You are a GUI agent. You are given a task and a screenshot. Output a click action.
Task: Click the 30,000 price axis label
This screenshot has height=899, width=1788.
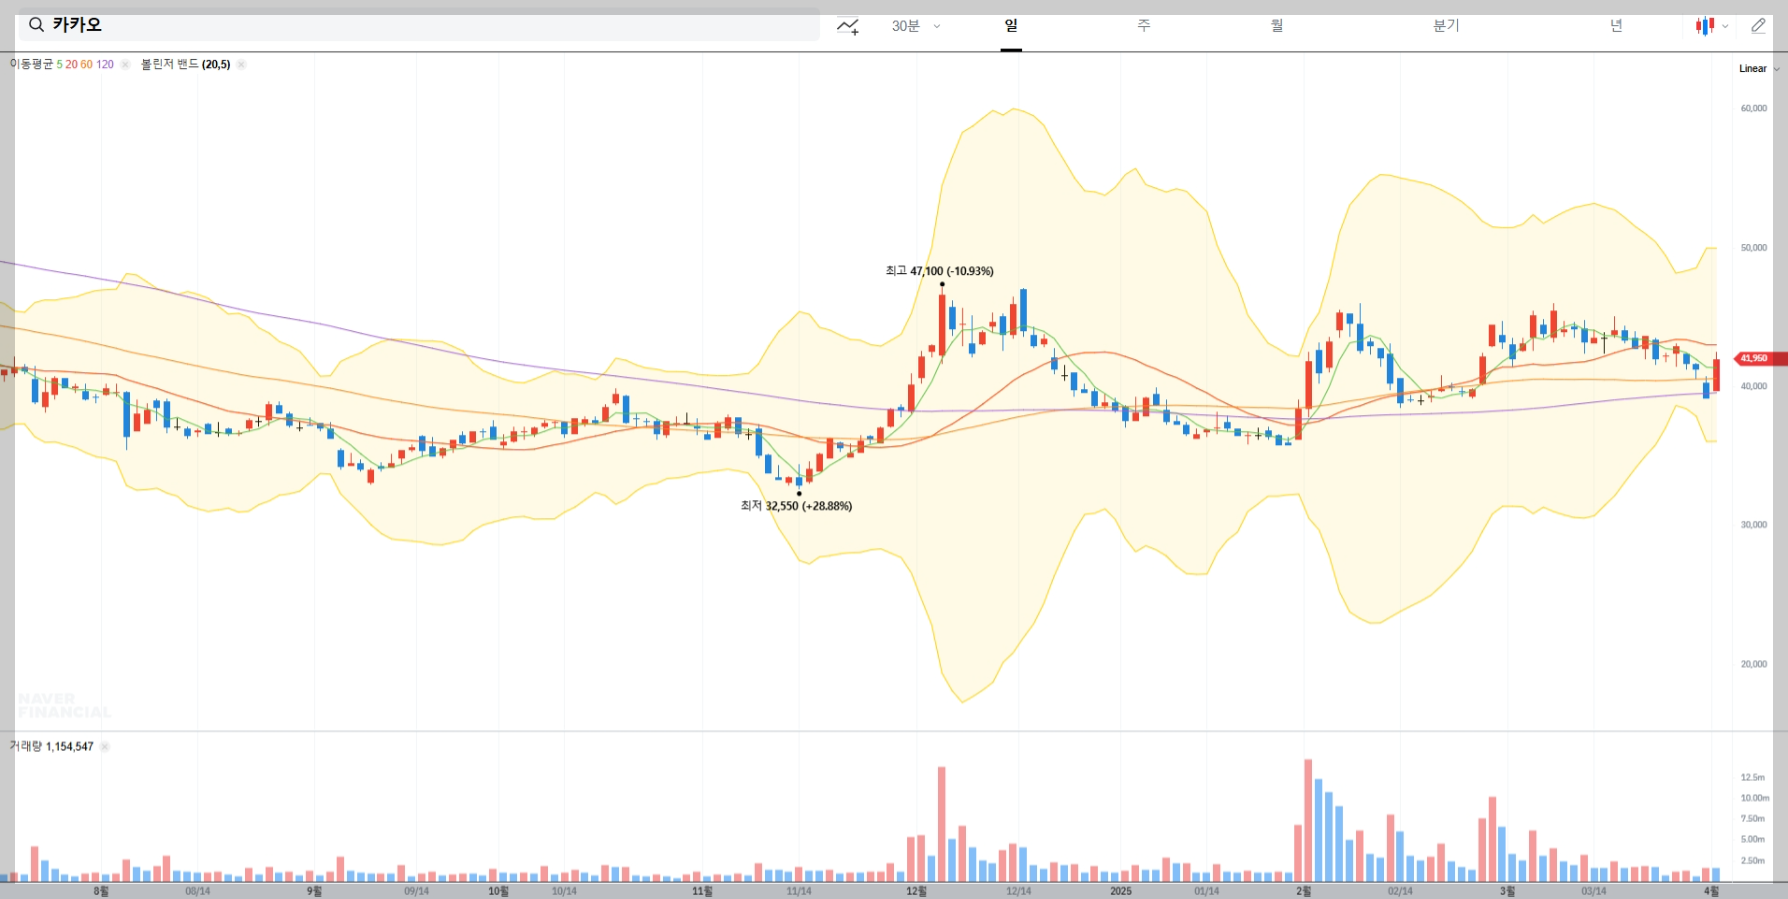tap(1753, 524)
